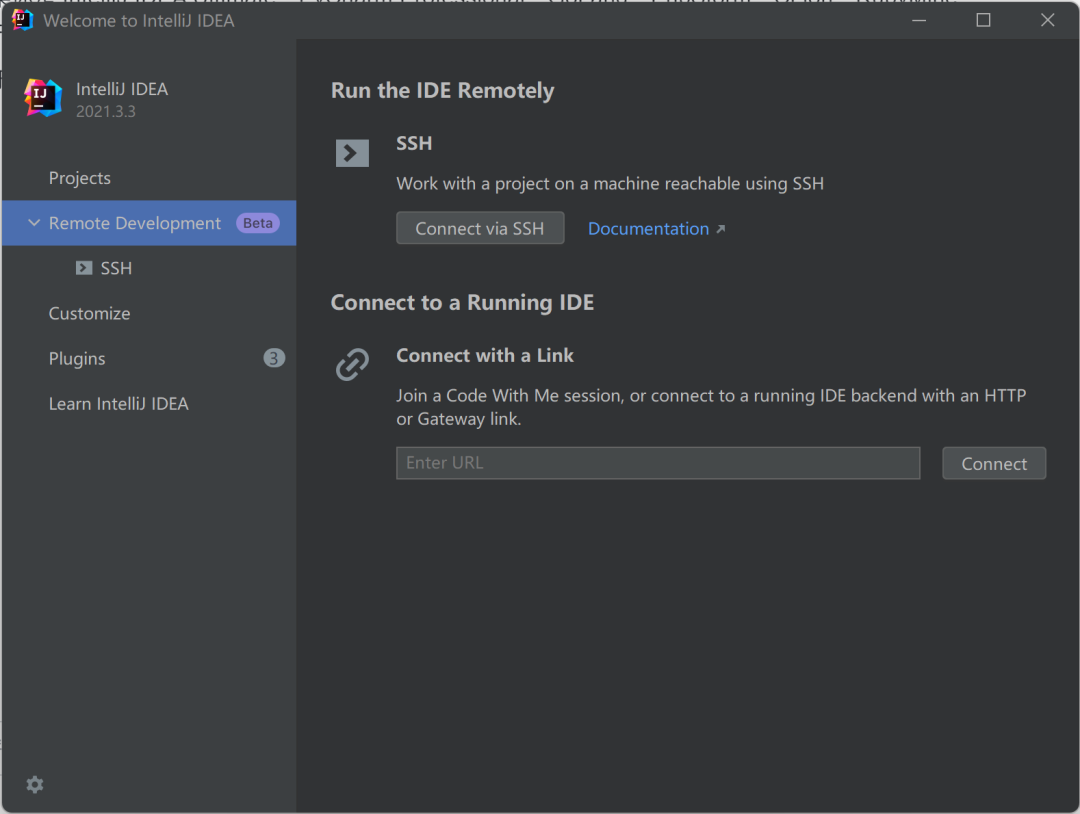Click the Connect with a Link title
This screenshot has height=814, width=1080.
tap(485, 355)
